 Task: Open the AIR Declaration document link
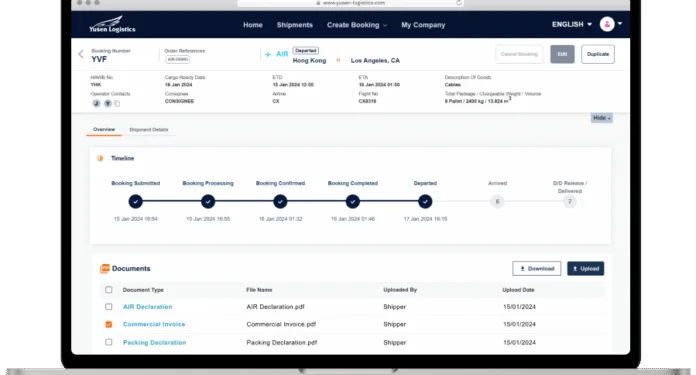[x=147, y=307]
